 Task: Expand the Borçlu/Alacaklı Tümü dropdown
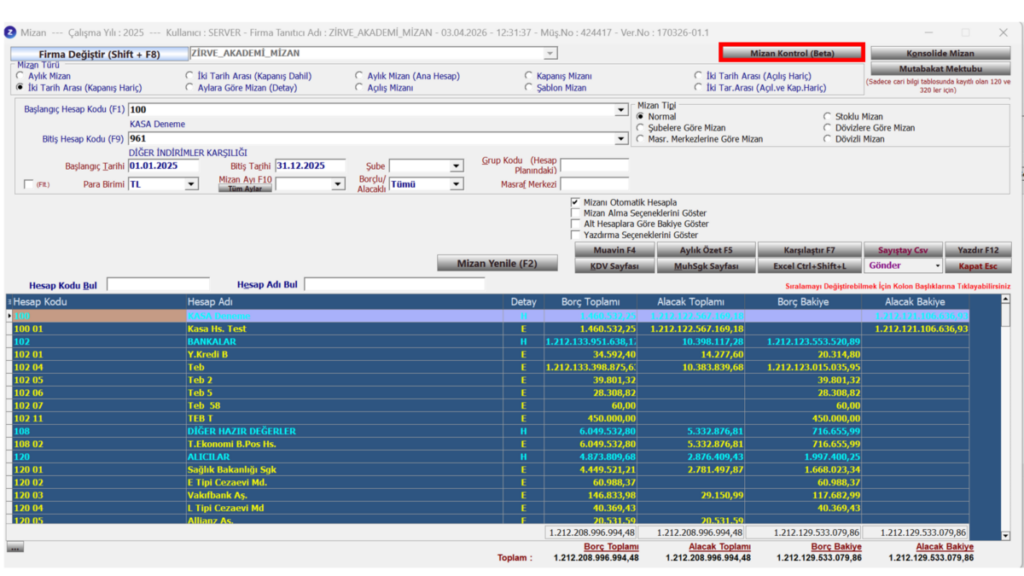(456, 184)
